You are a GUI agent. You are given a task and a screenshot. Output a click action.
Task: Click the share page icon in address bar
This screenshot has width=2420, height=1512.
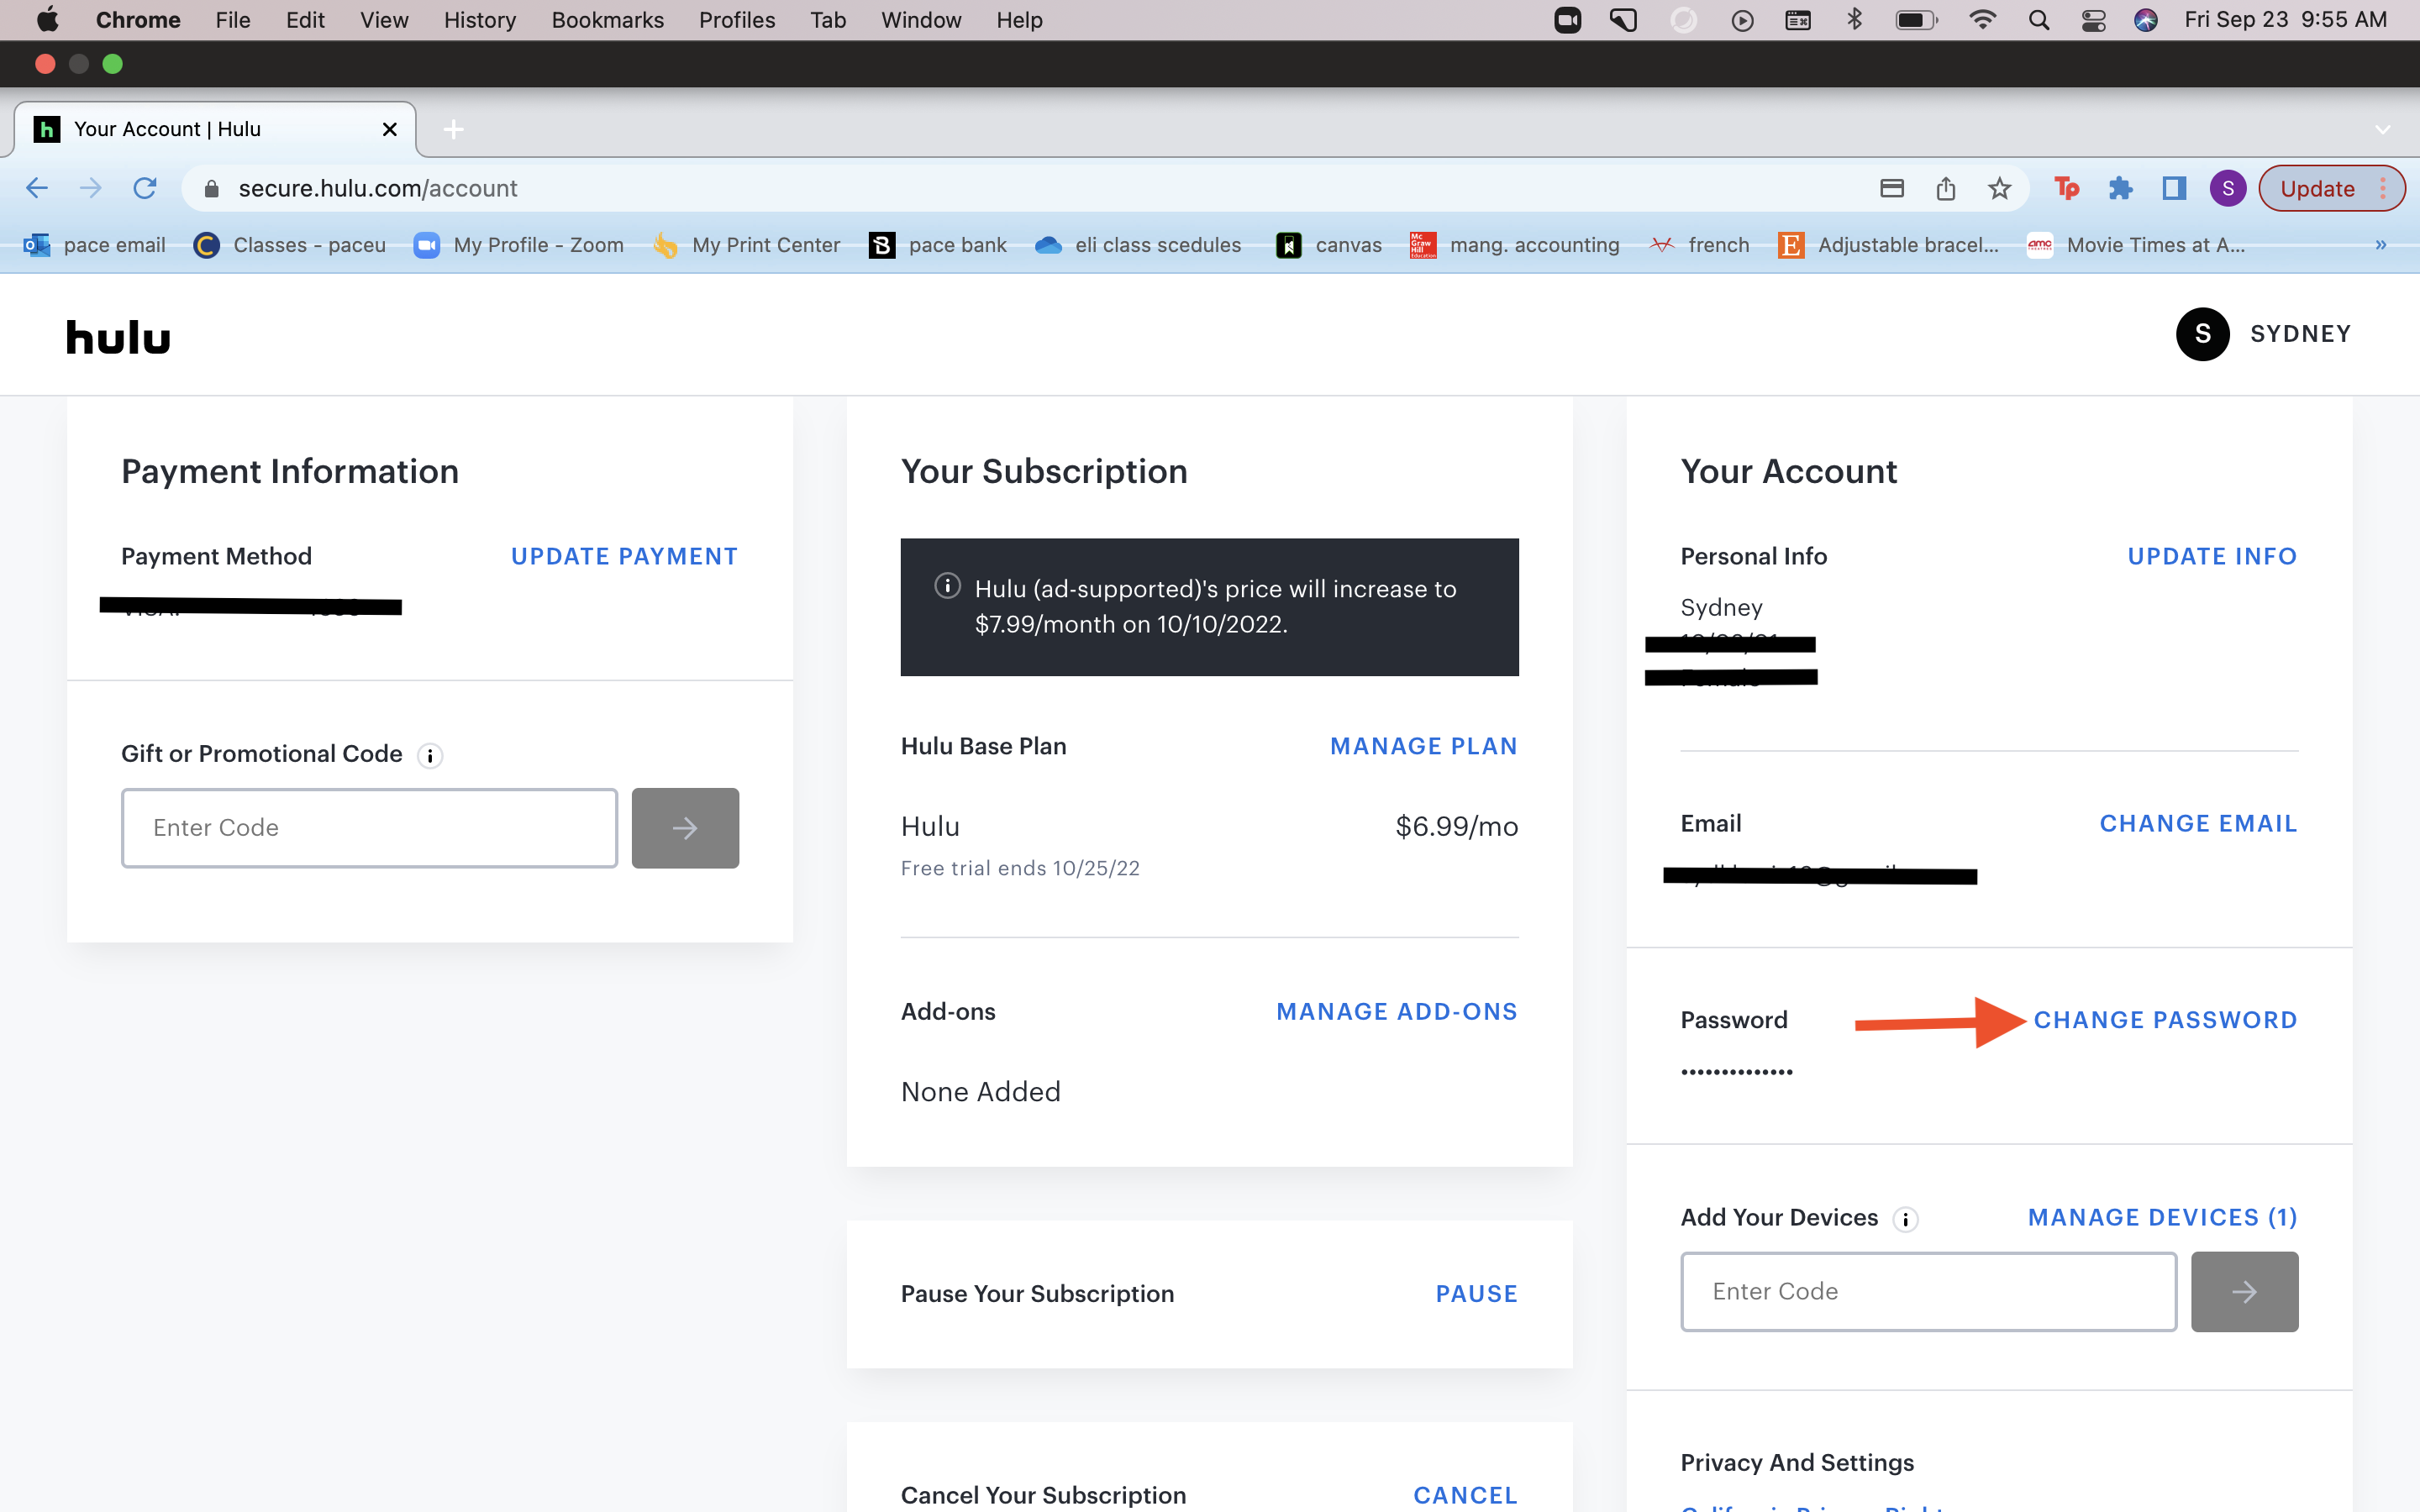point(1945,188)
